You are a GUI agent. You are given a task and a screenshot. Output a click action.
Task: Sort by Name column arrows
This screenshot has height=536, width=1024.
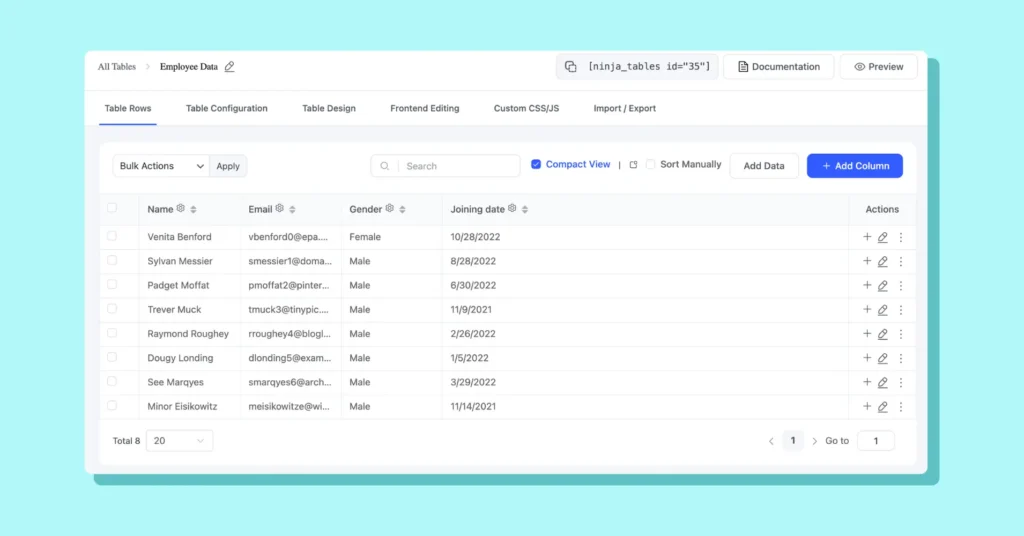click(193, 210)
